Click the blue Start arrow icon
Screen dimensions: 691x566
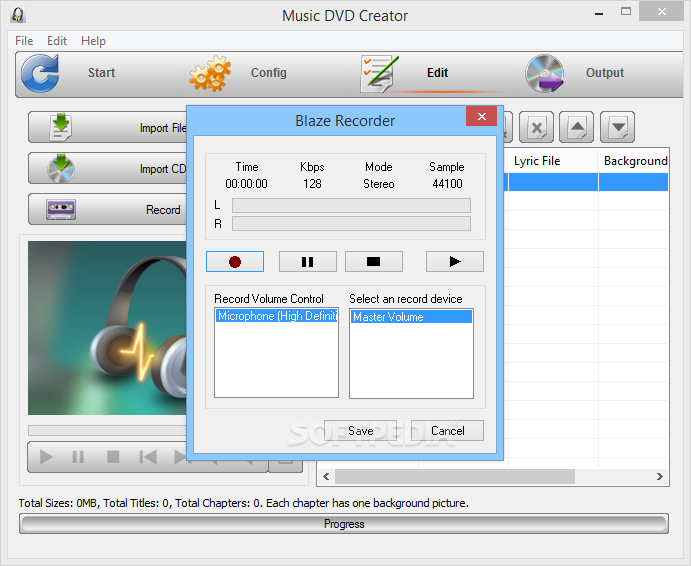coord(40,73)
